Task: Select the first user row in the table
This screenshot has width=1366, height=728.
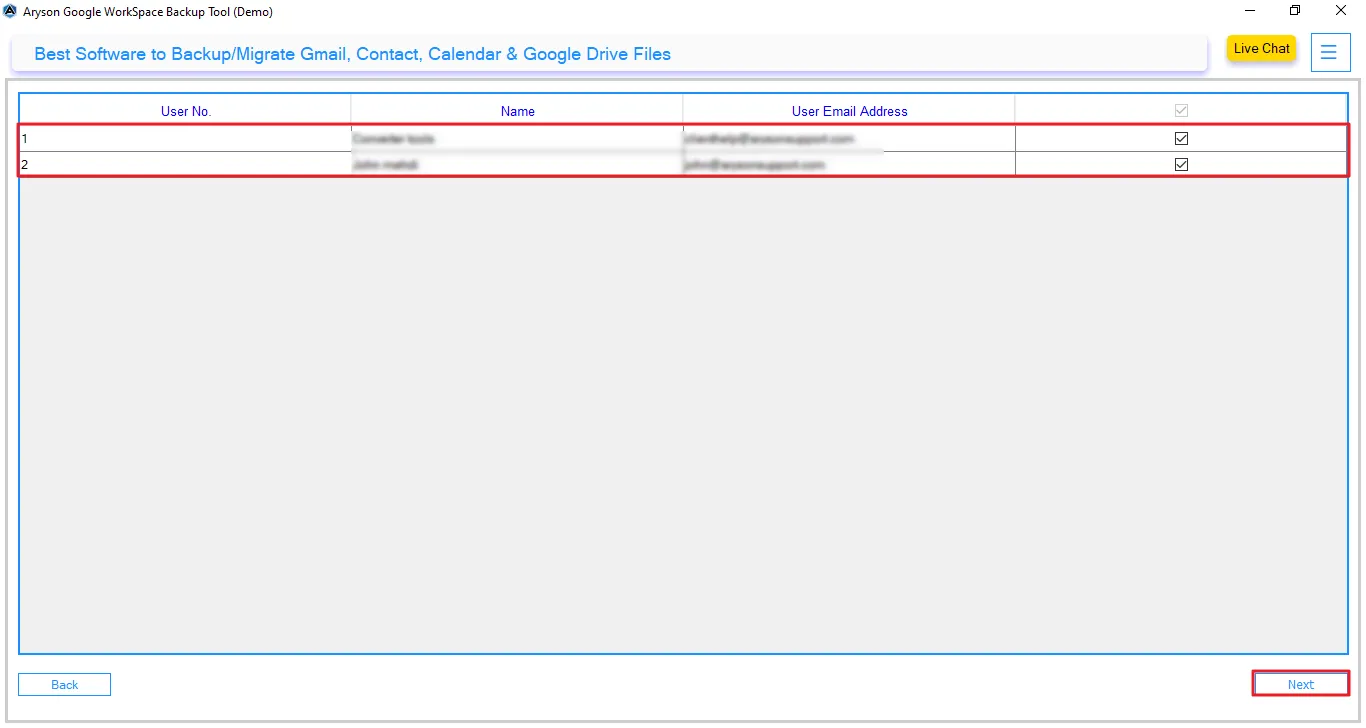Action: (500, 138)
